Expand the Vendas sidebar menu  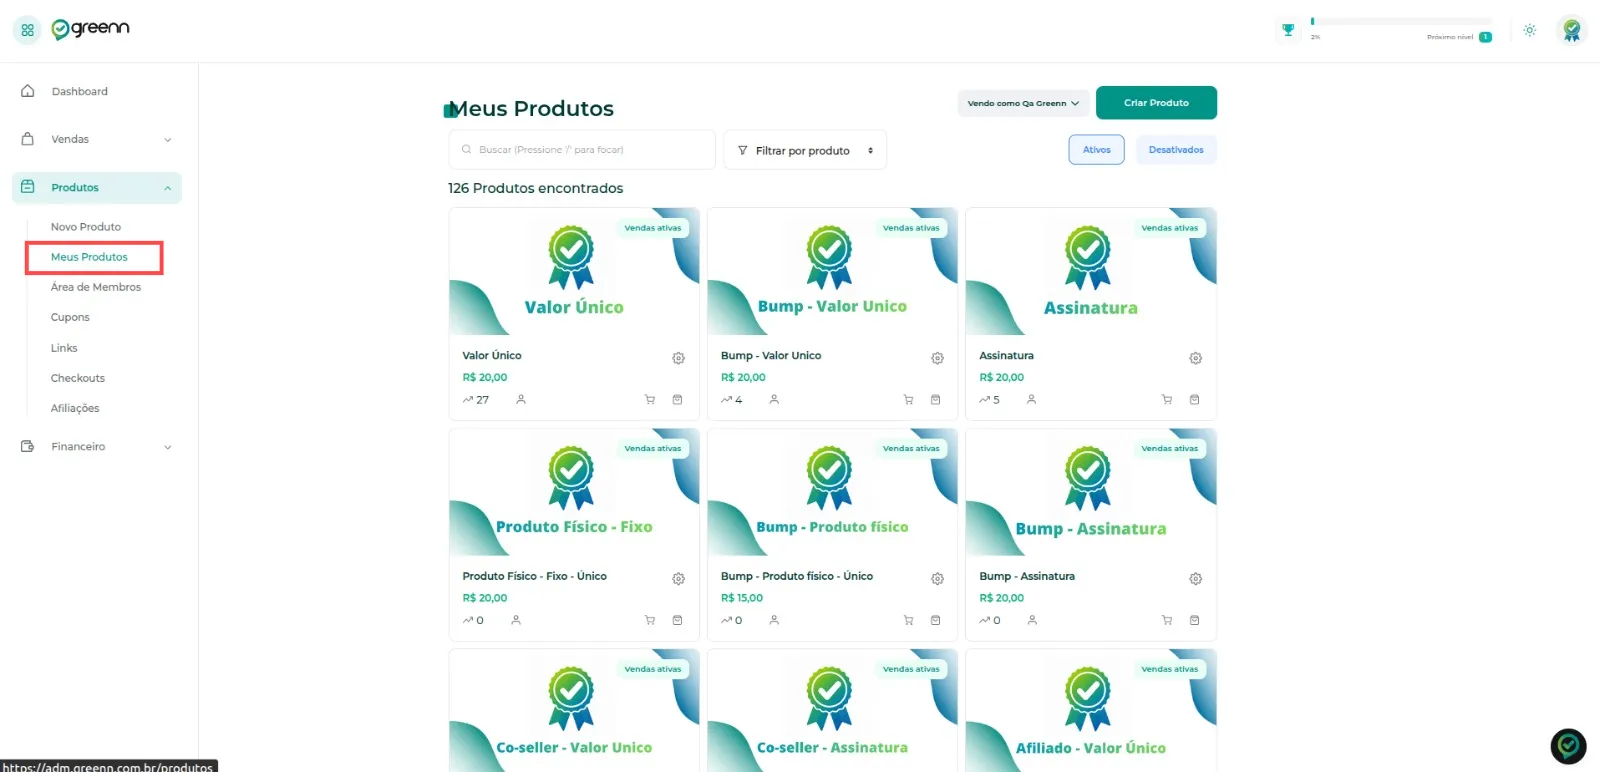[97, 140]
